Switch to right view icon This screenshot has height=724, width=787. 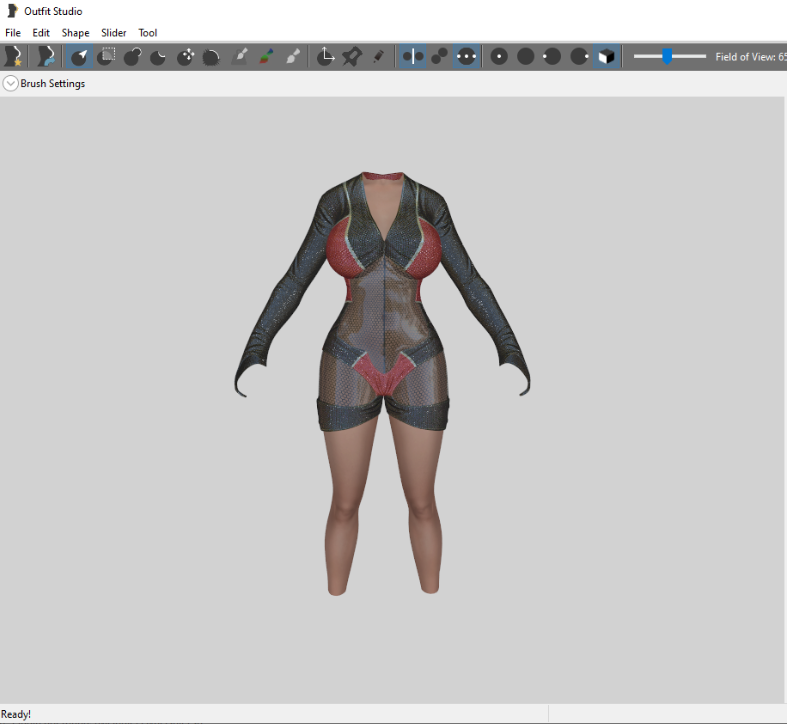(x=579, y=56)
